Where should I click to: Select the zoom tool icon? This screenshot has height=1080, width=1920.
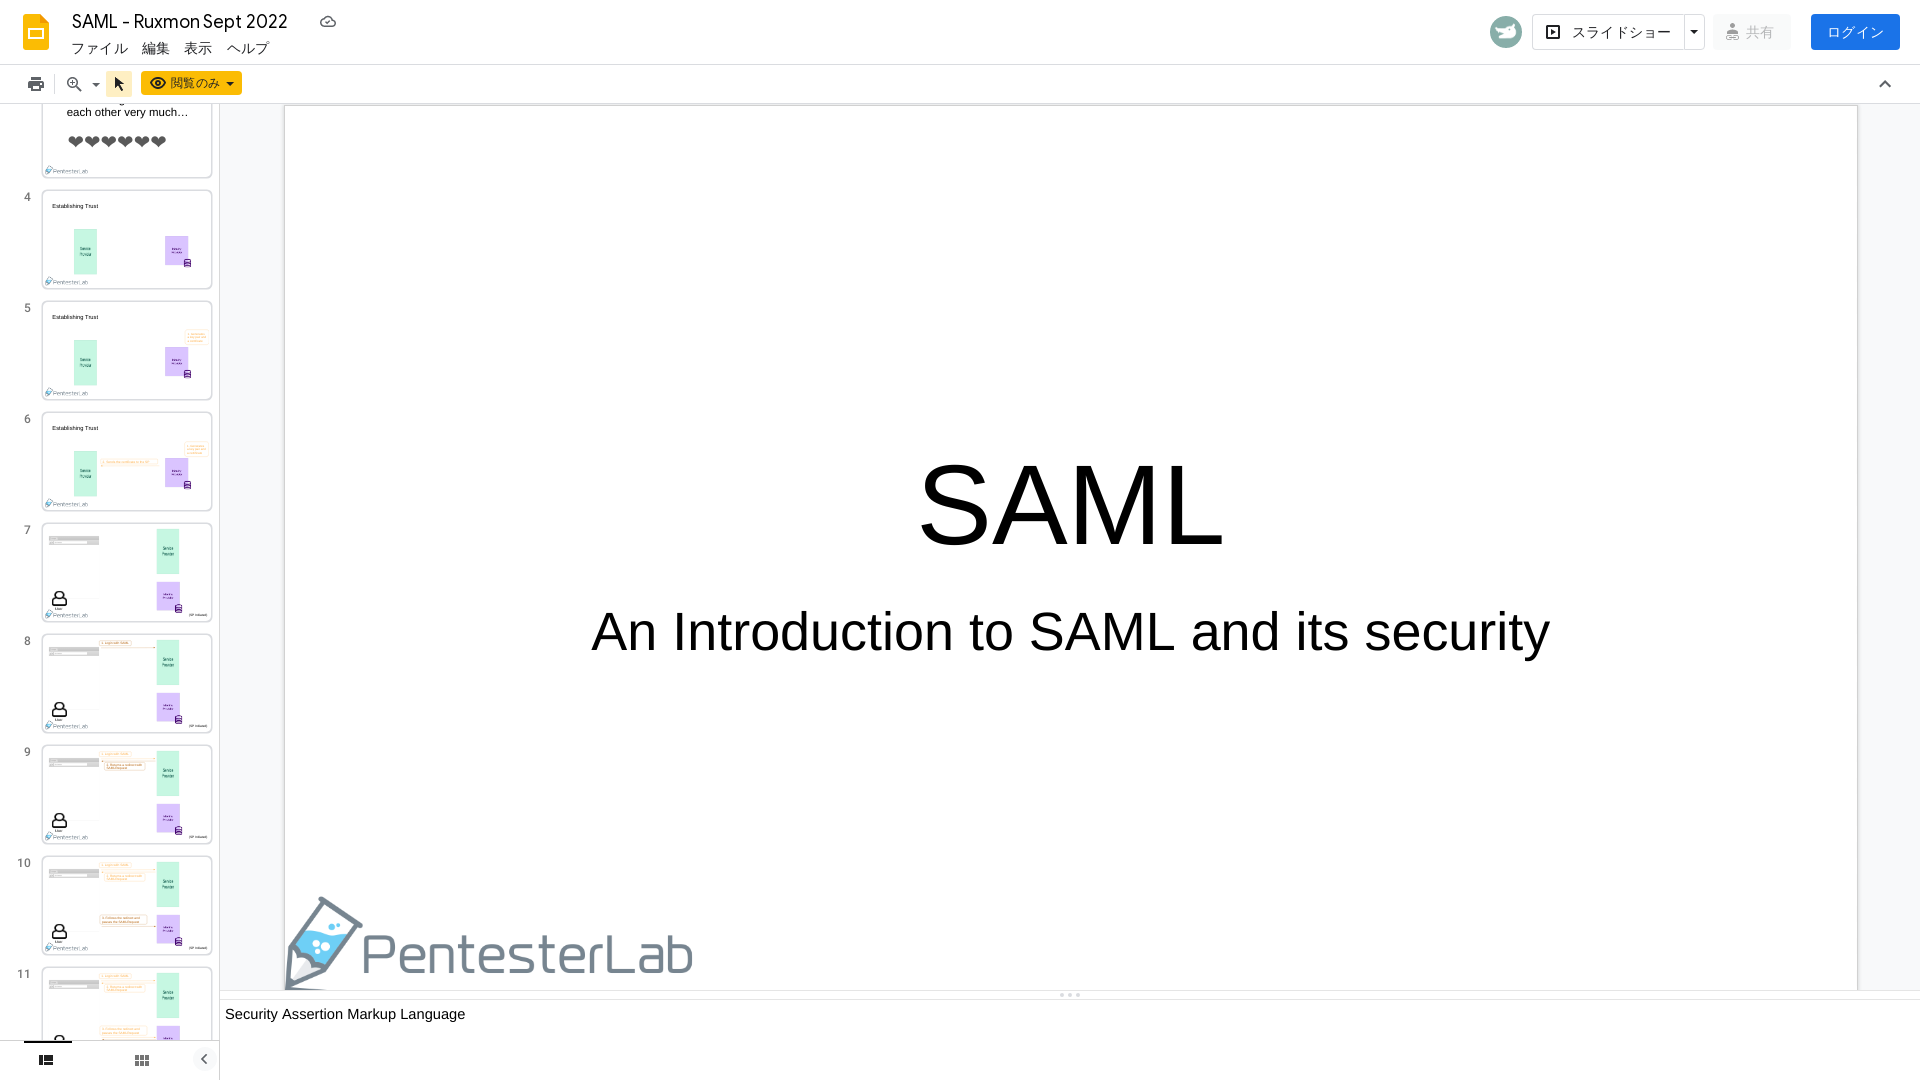click(x=73, y=84)
